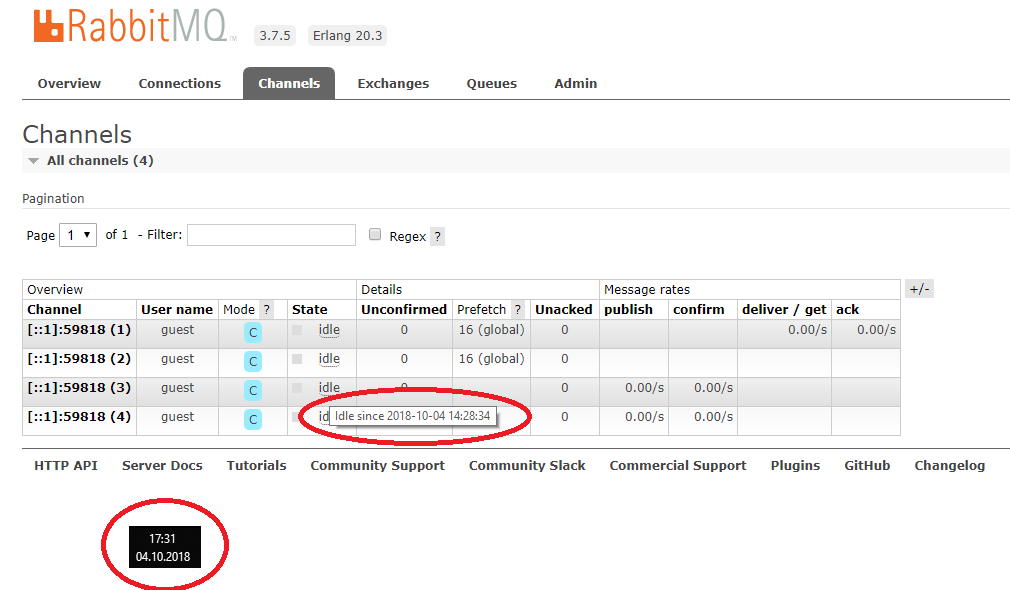1010x590 pixels.
Task: Sort by the deliver / get column header
Action: point(784,310)
